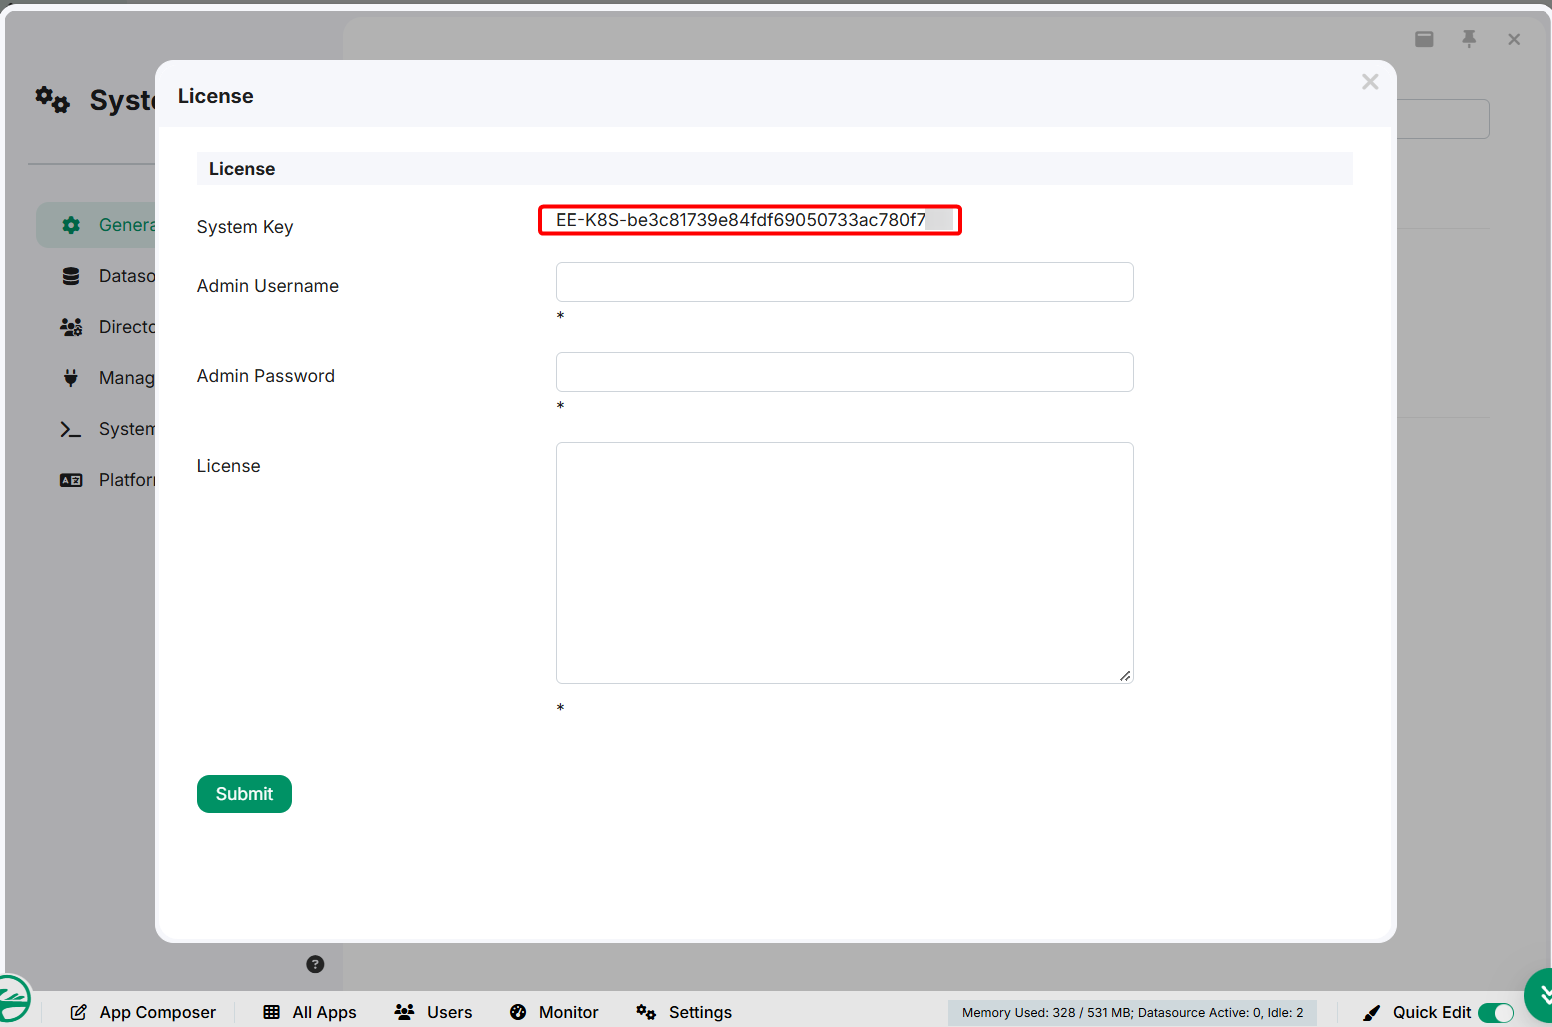Click the window panel icon beside pin
This screenshot has height=1027, width=1552.
tap(1425, 39)
